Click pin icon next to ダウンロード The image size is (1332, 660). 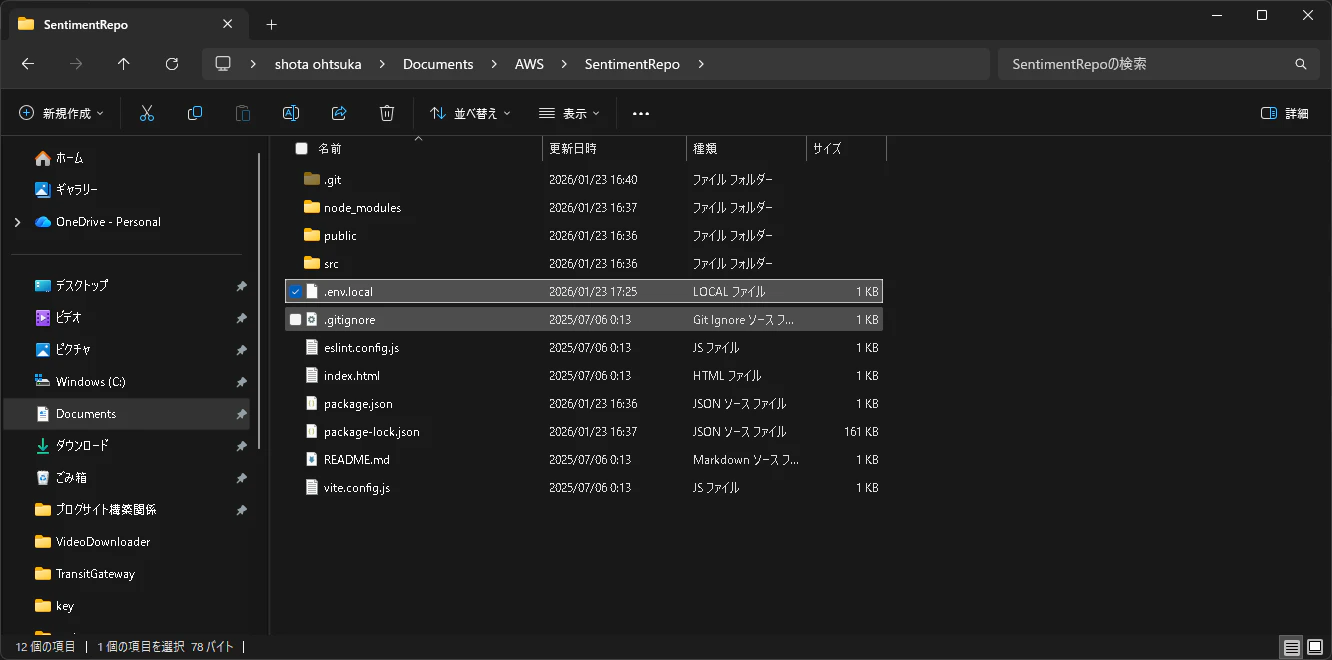pyautogui.click(x=241, y=446)
